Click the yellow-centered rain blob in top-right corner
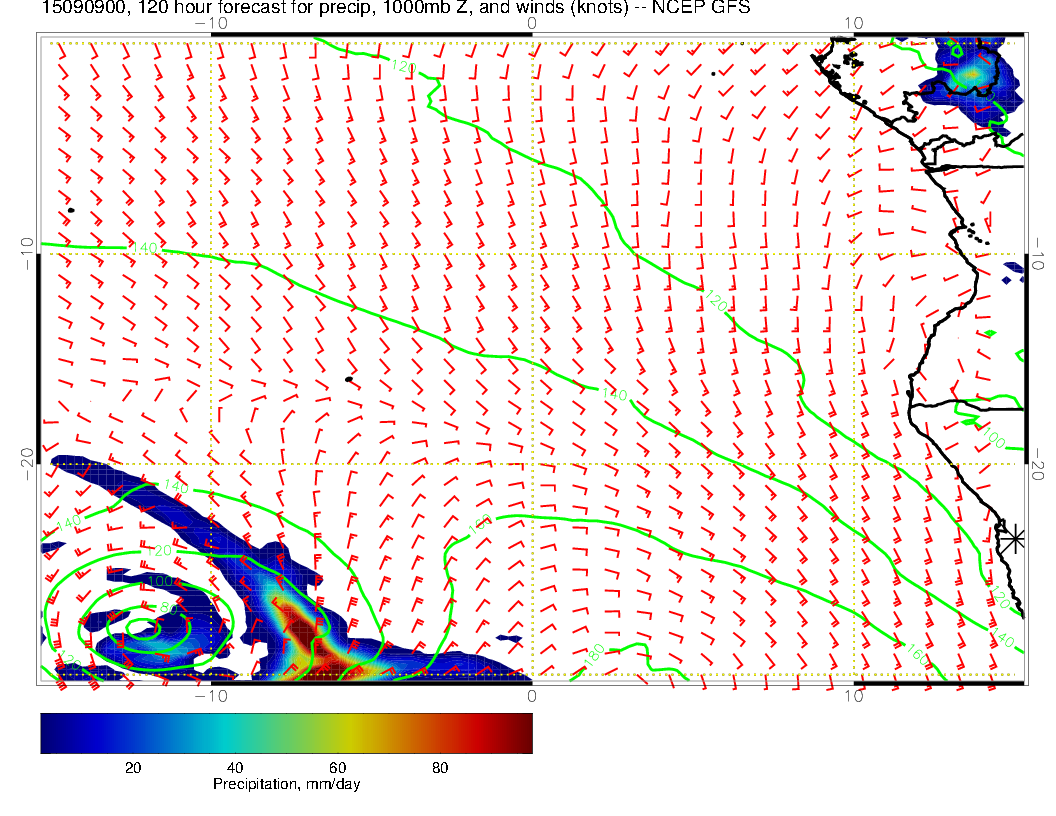 (972, 73)
